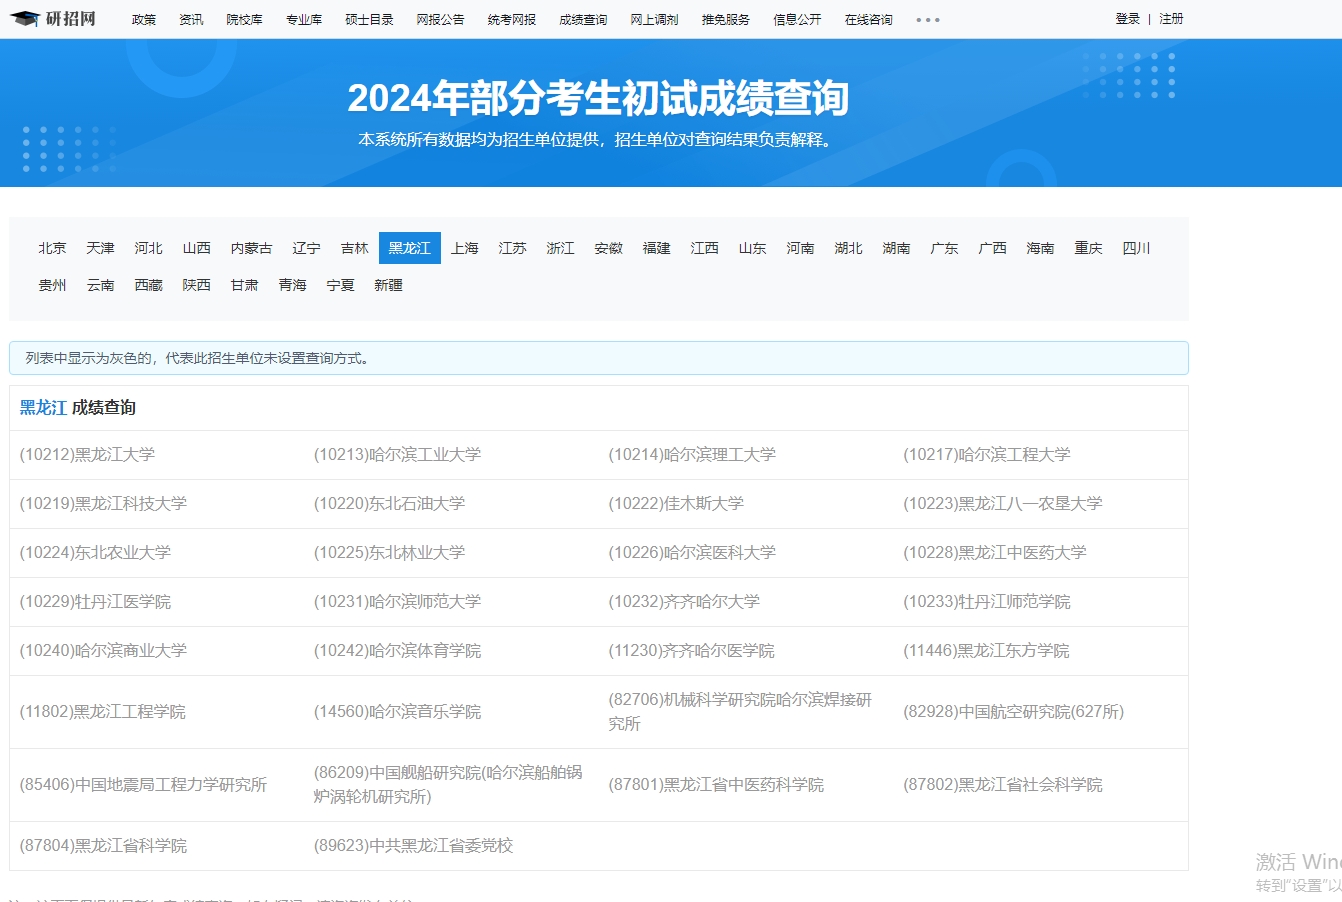
Task: Switch to 山西 province tab
Action: pyautogui.click(x=197, y=248)
